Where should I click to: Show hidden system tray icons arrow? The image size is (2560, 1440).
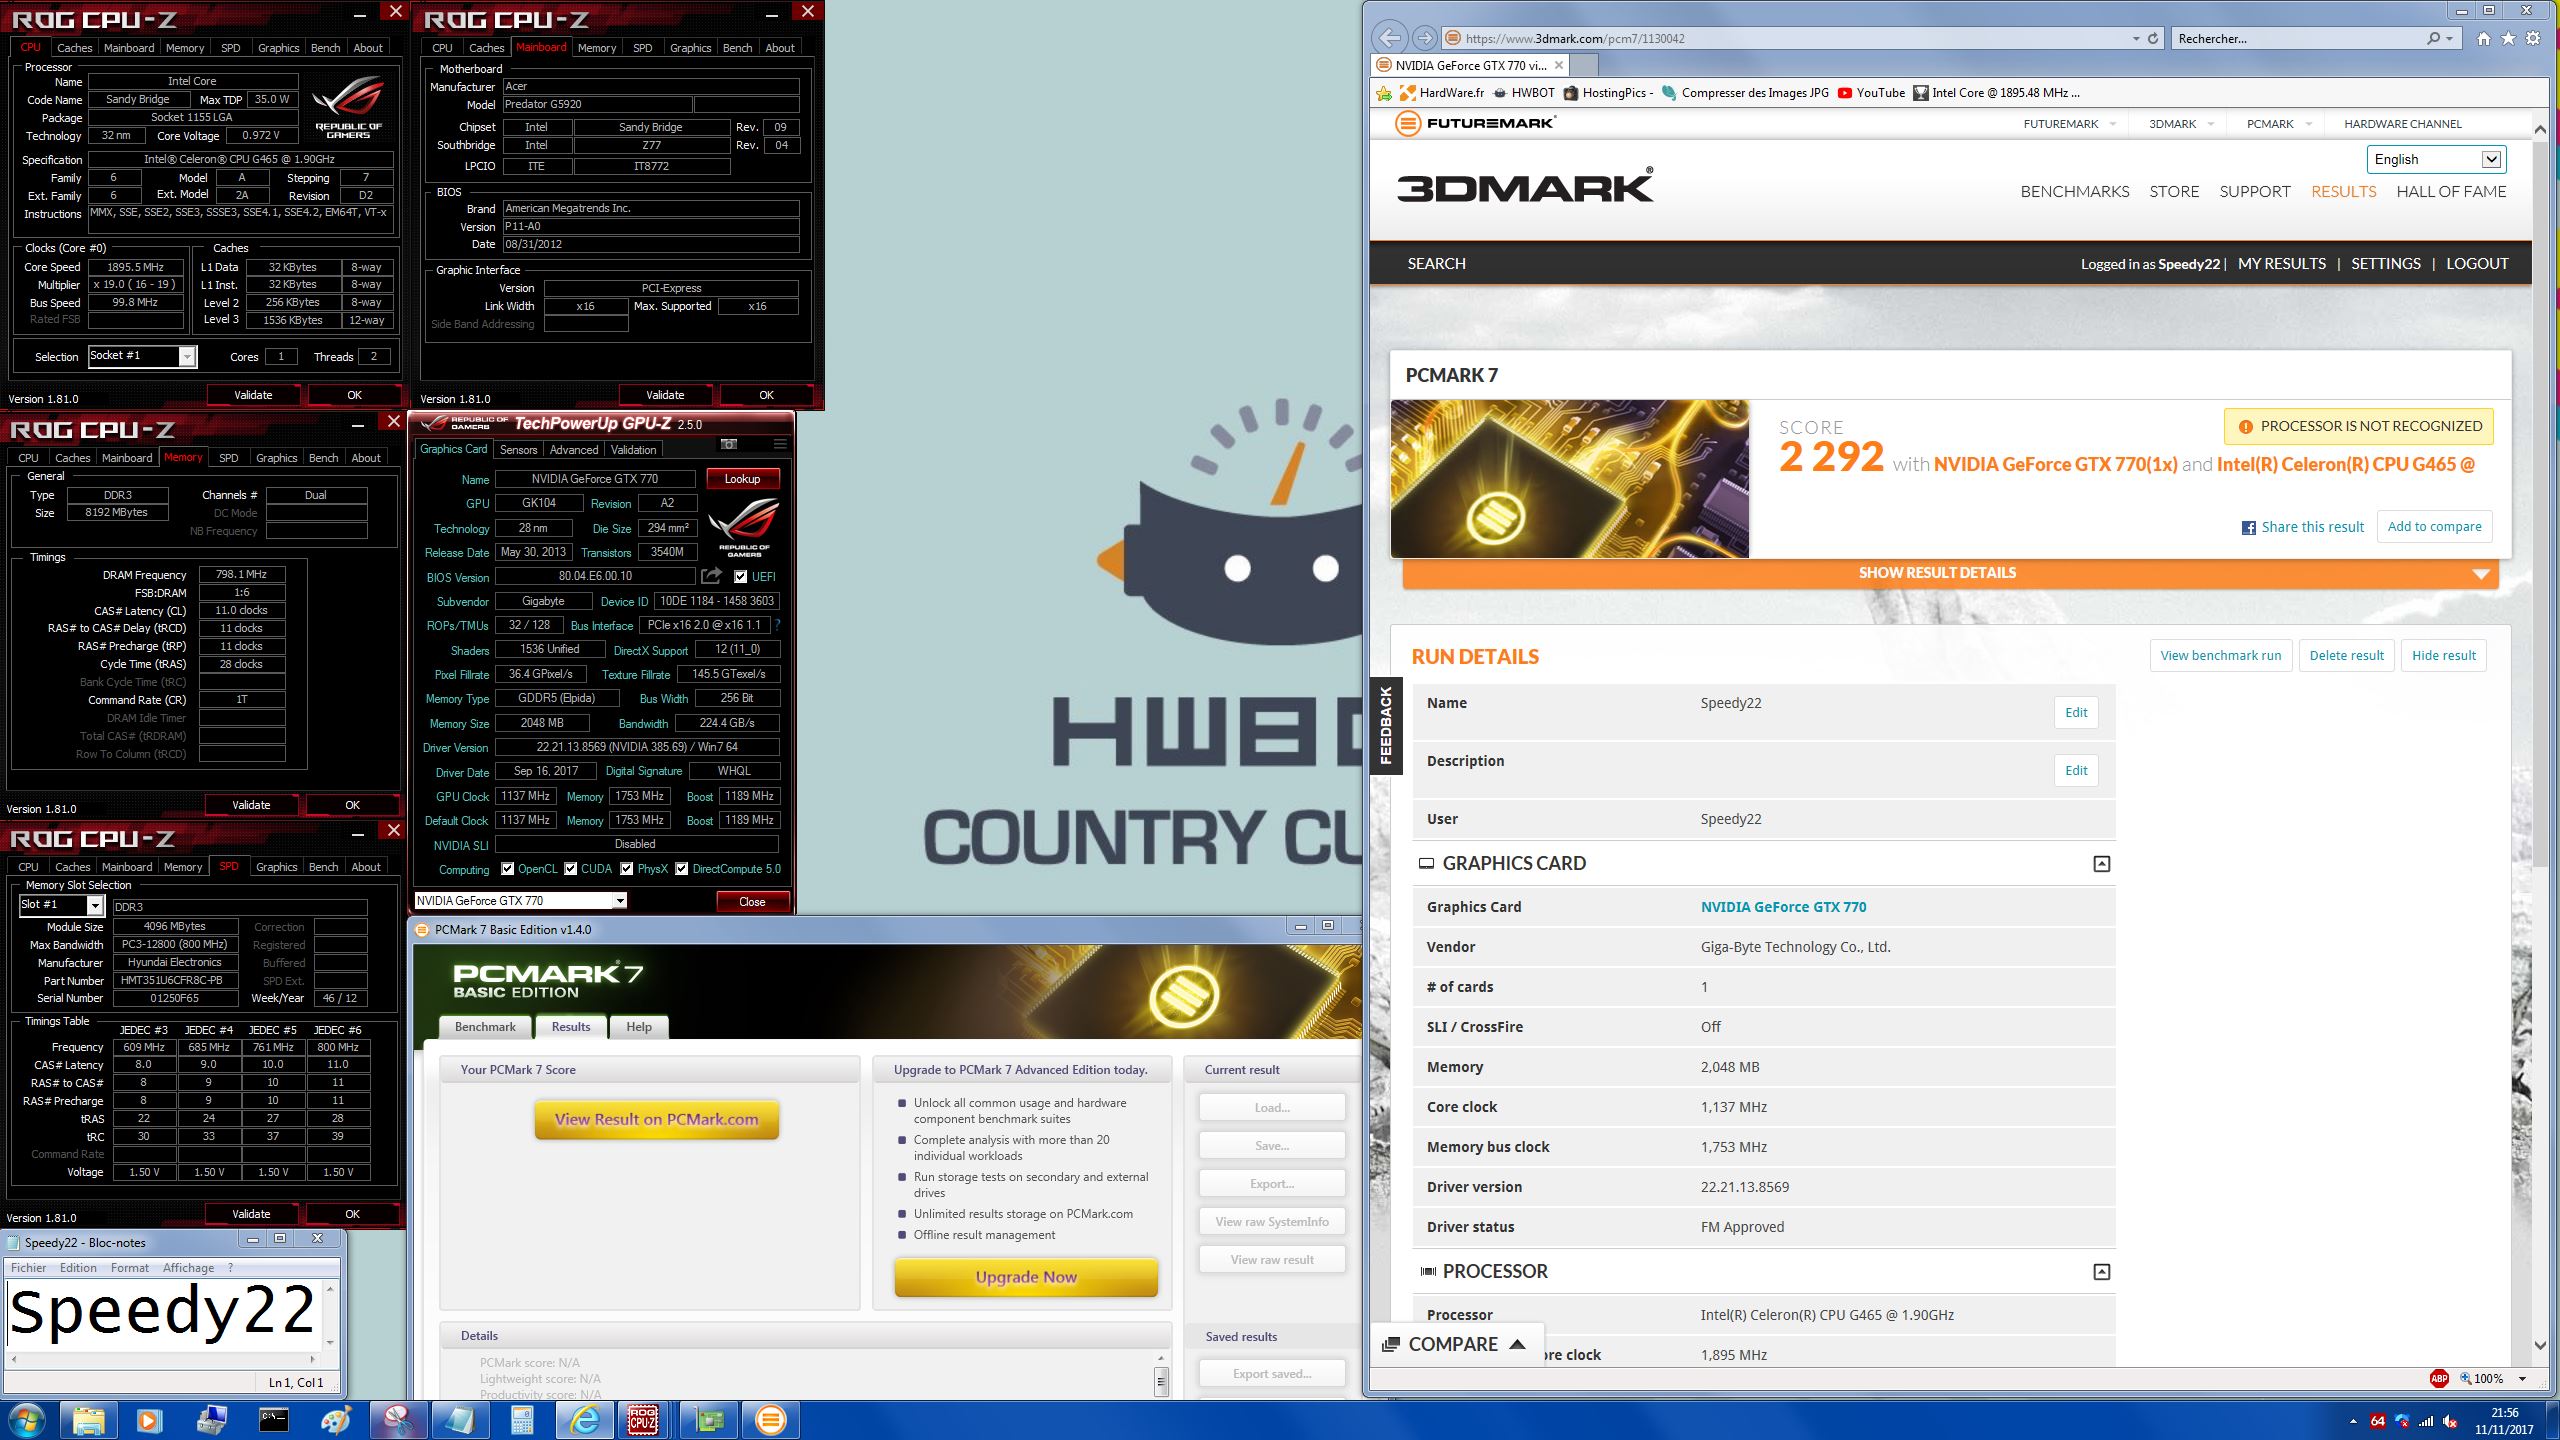click(x=2352, y=1421)
